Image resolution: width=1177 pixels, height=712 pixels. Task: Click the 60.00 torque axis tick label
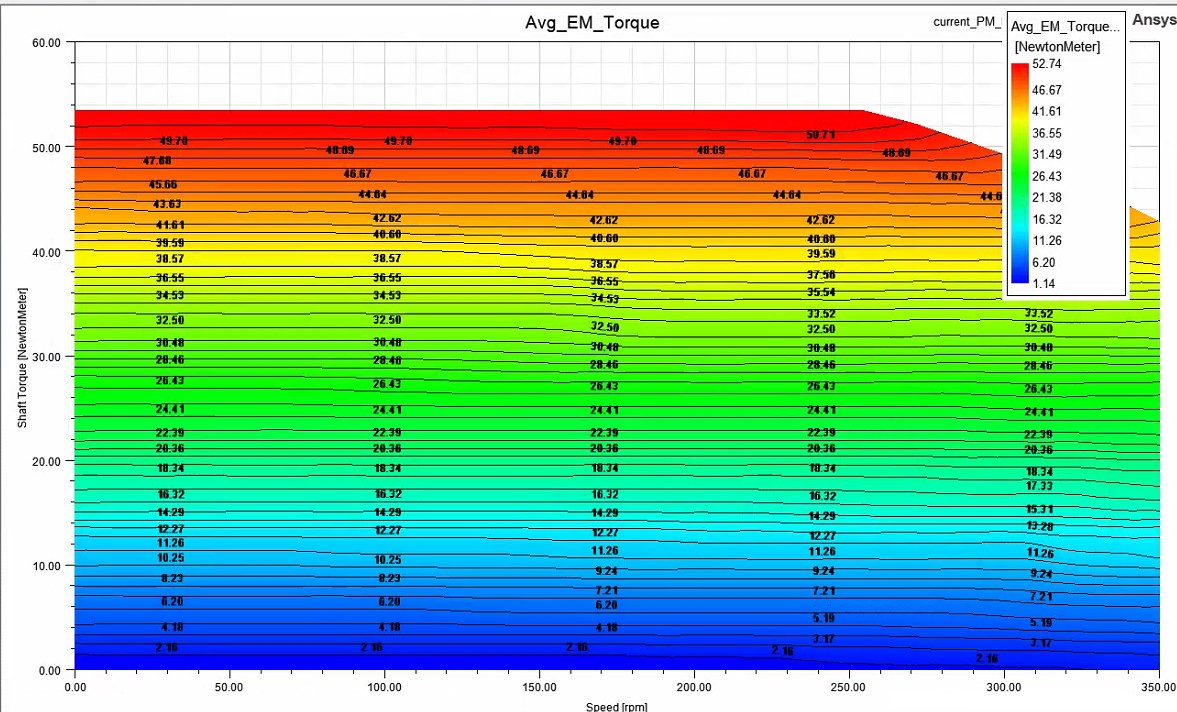point(47,43)
